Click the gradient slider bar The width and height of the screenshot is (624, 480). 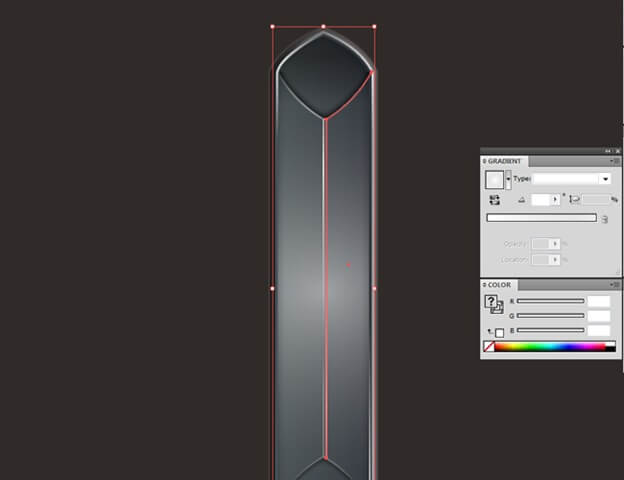pos(542,218)
